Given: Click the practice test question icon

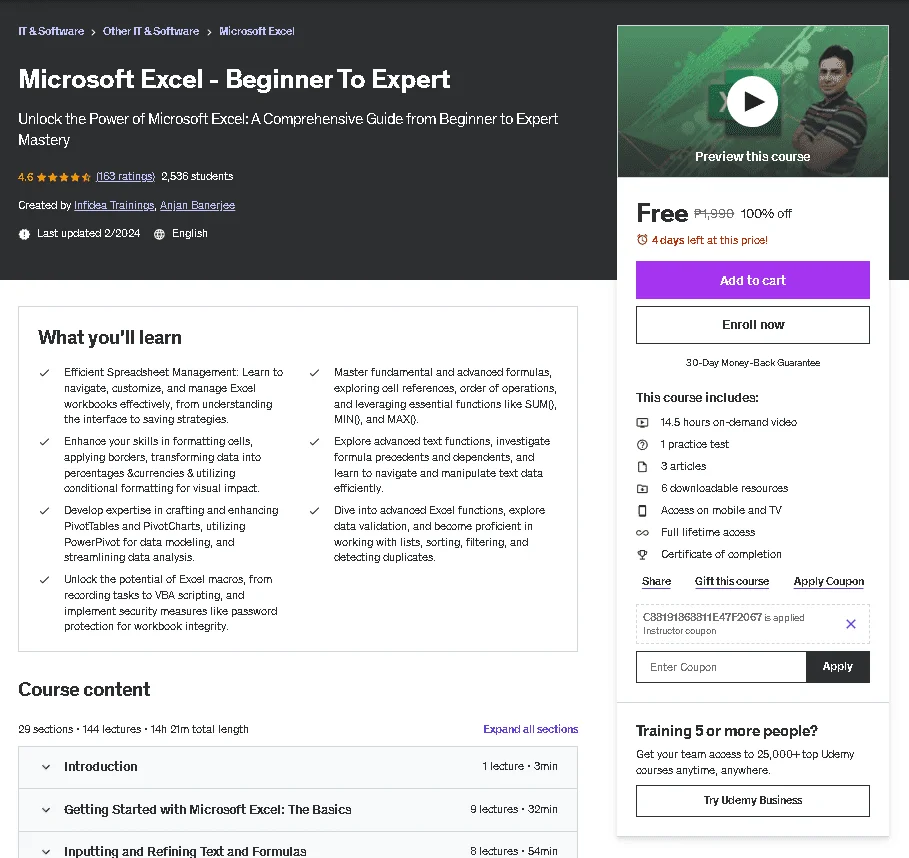Looking at the screenshot, I should (642, 445).
